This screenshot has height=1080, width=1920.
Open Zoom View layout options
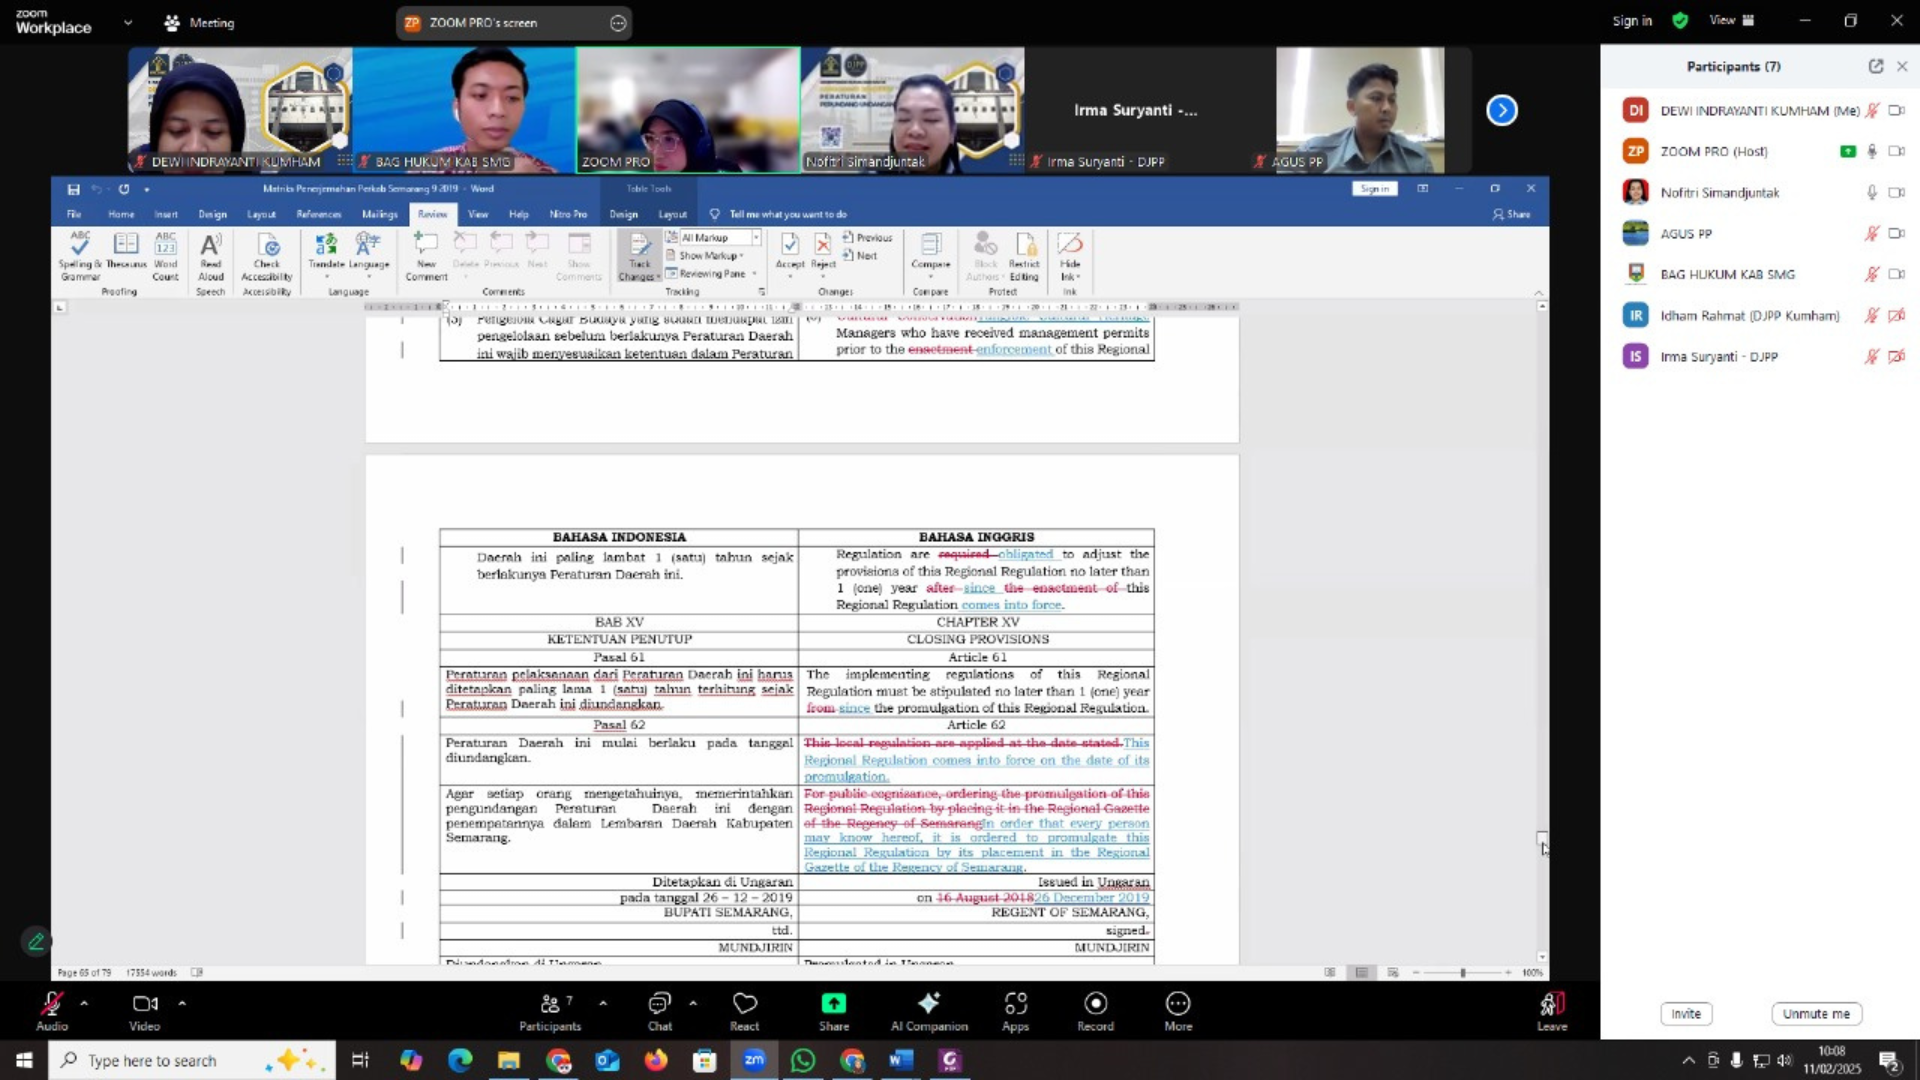tap(1732, 20)
